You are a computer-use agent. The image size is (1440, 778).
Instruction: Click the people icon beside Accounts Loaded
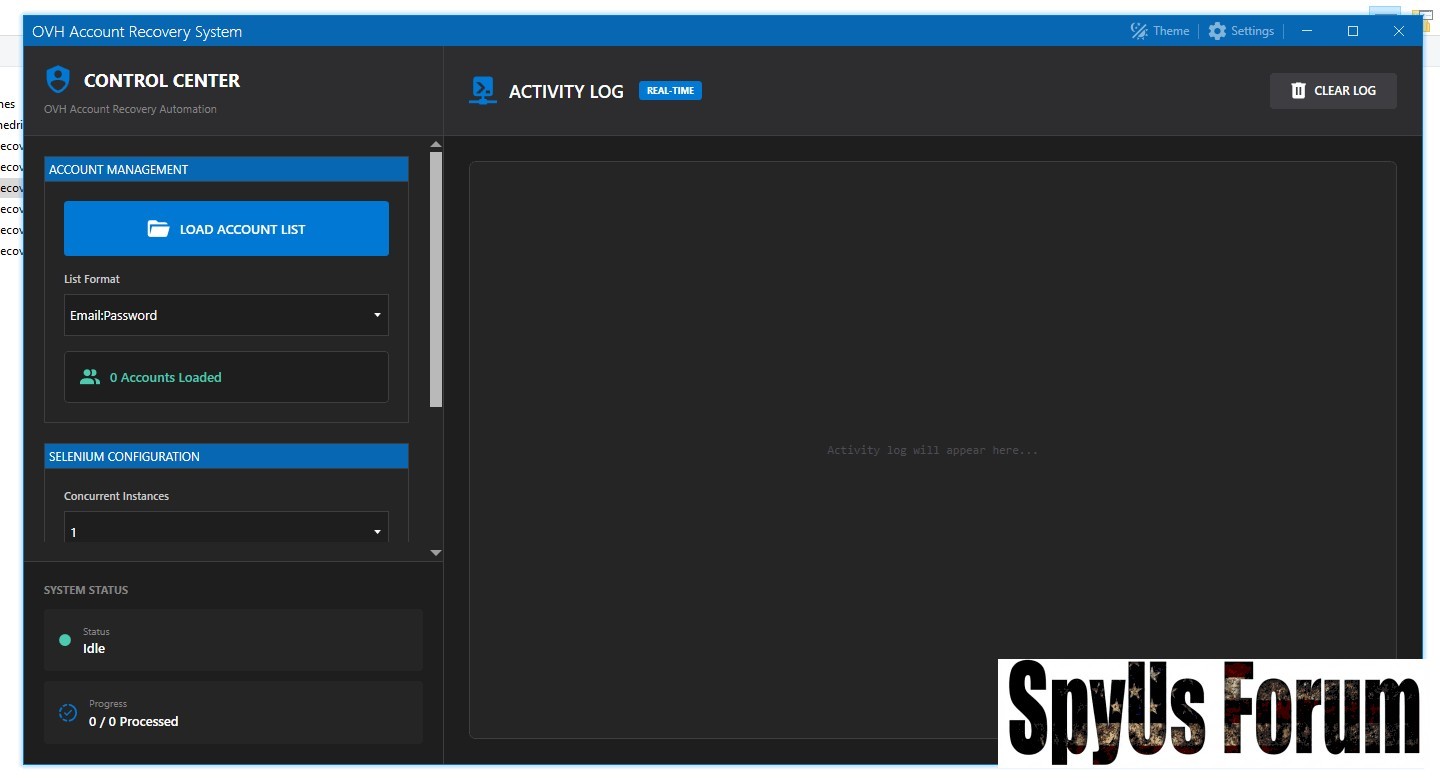pos(90,377)
